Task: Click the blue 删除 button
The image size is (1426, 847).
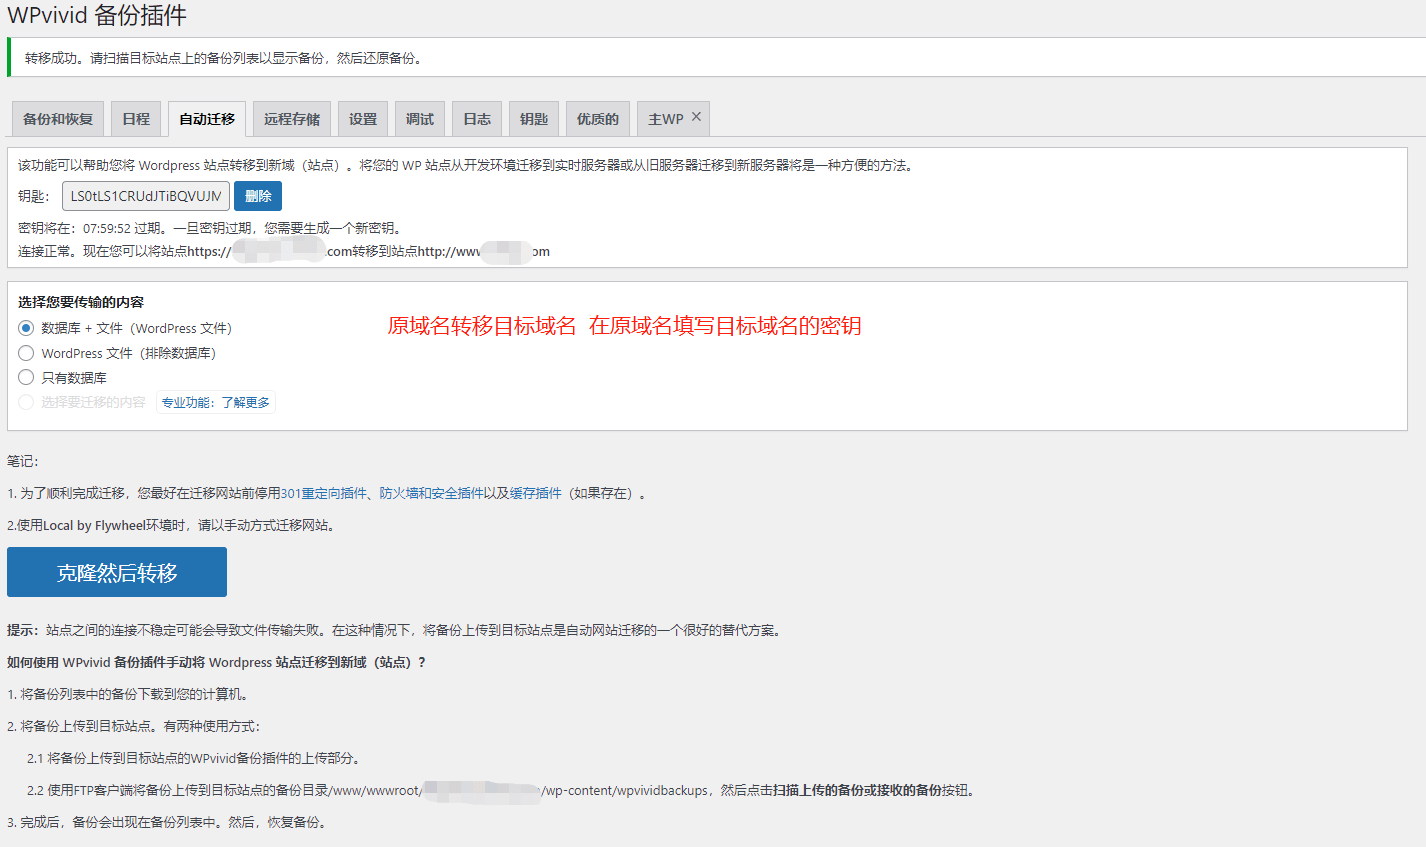Action: click(x=258, y=196)
